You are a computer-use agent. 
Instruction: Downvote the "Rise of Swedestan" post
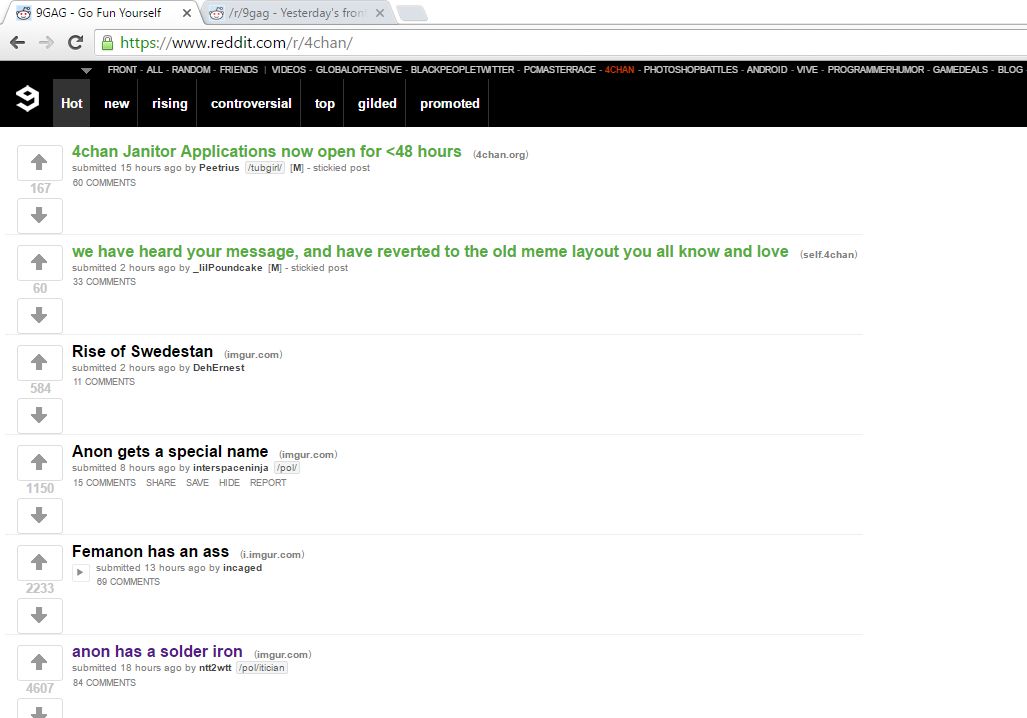39,416
